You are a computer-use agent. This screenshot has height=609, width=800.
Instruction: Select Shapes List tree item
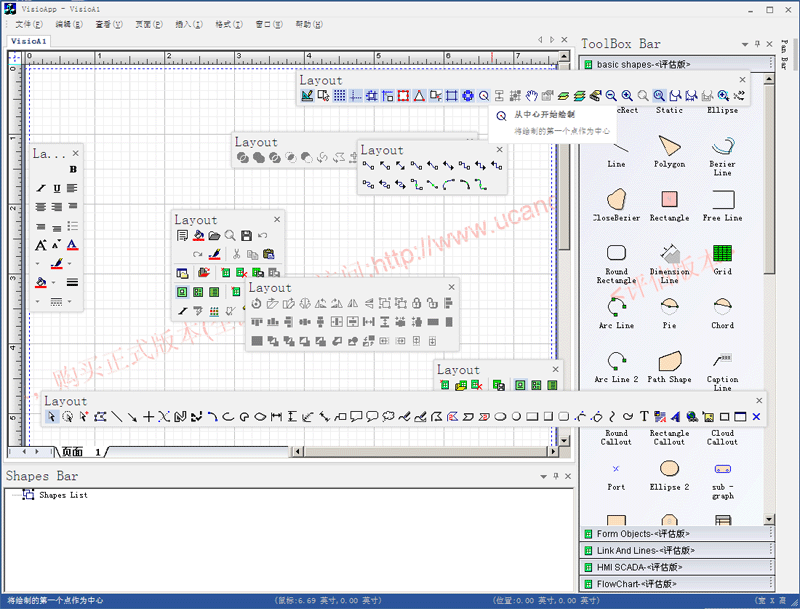[x=62, y=495]
